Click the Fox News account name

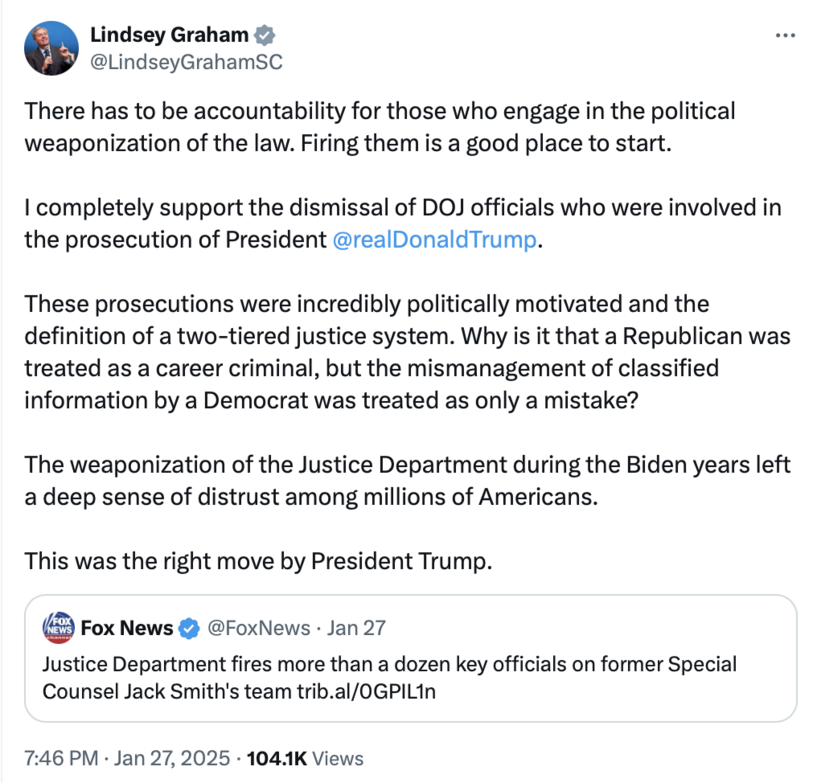tap(126, 629)
